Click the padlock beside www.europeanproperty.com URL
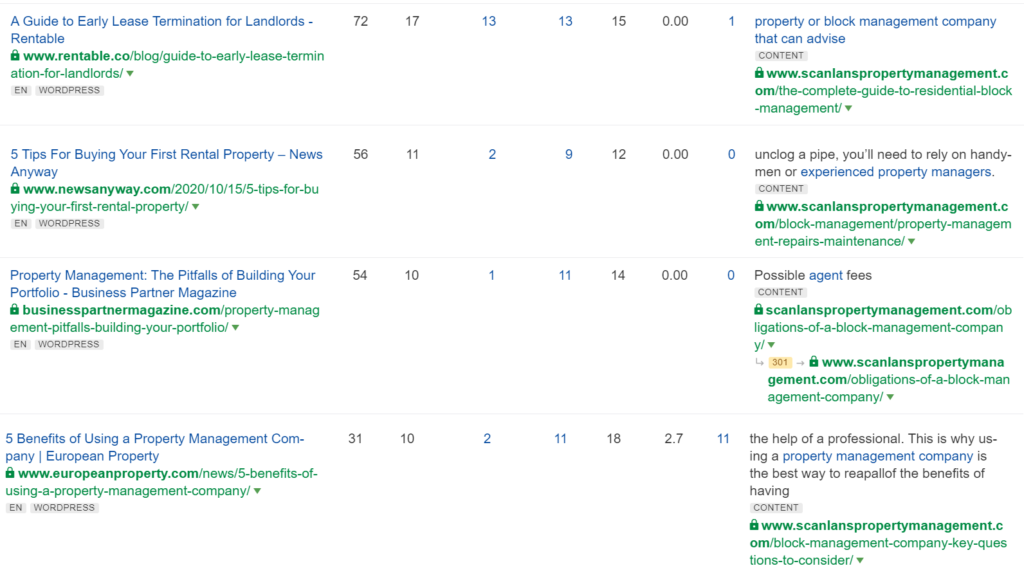 point(11,474)
